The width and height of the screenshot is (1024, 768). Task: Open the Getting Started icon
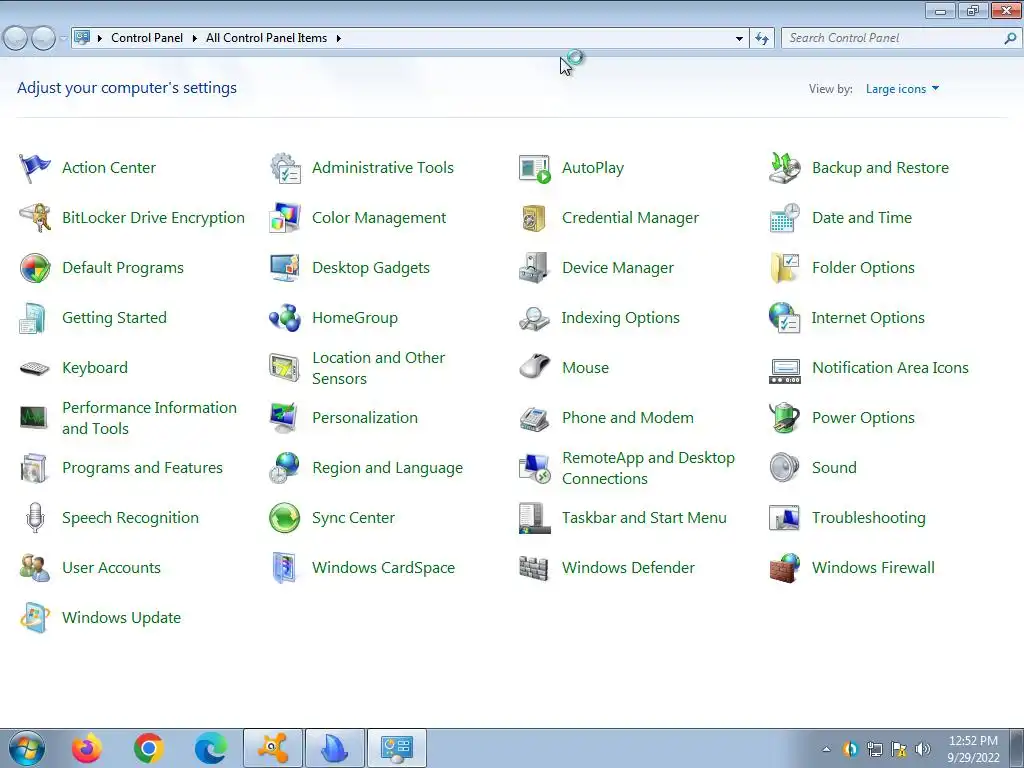click(x=33, y=318)
